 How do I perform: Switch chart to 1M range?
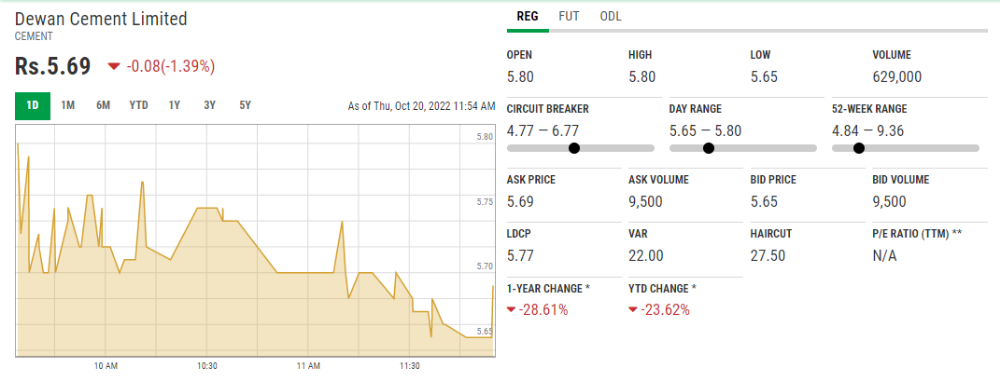pyautogui.click(x=68, y=106)
